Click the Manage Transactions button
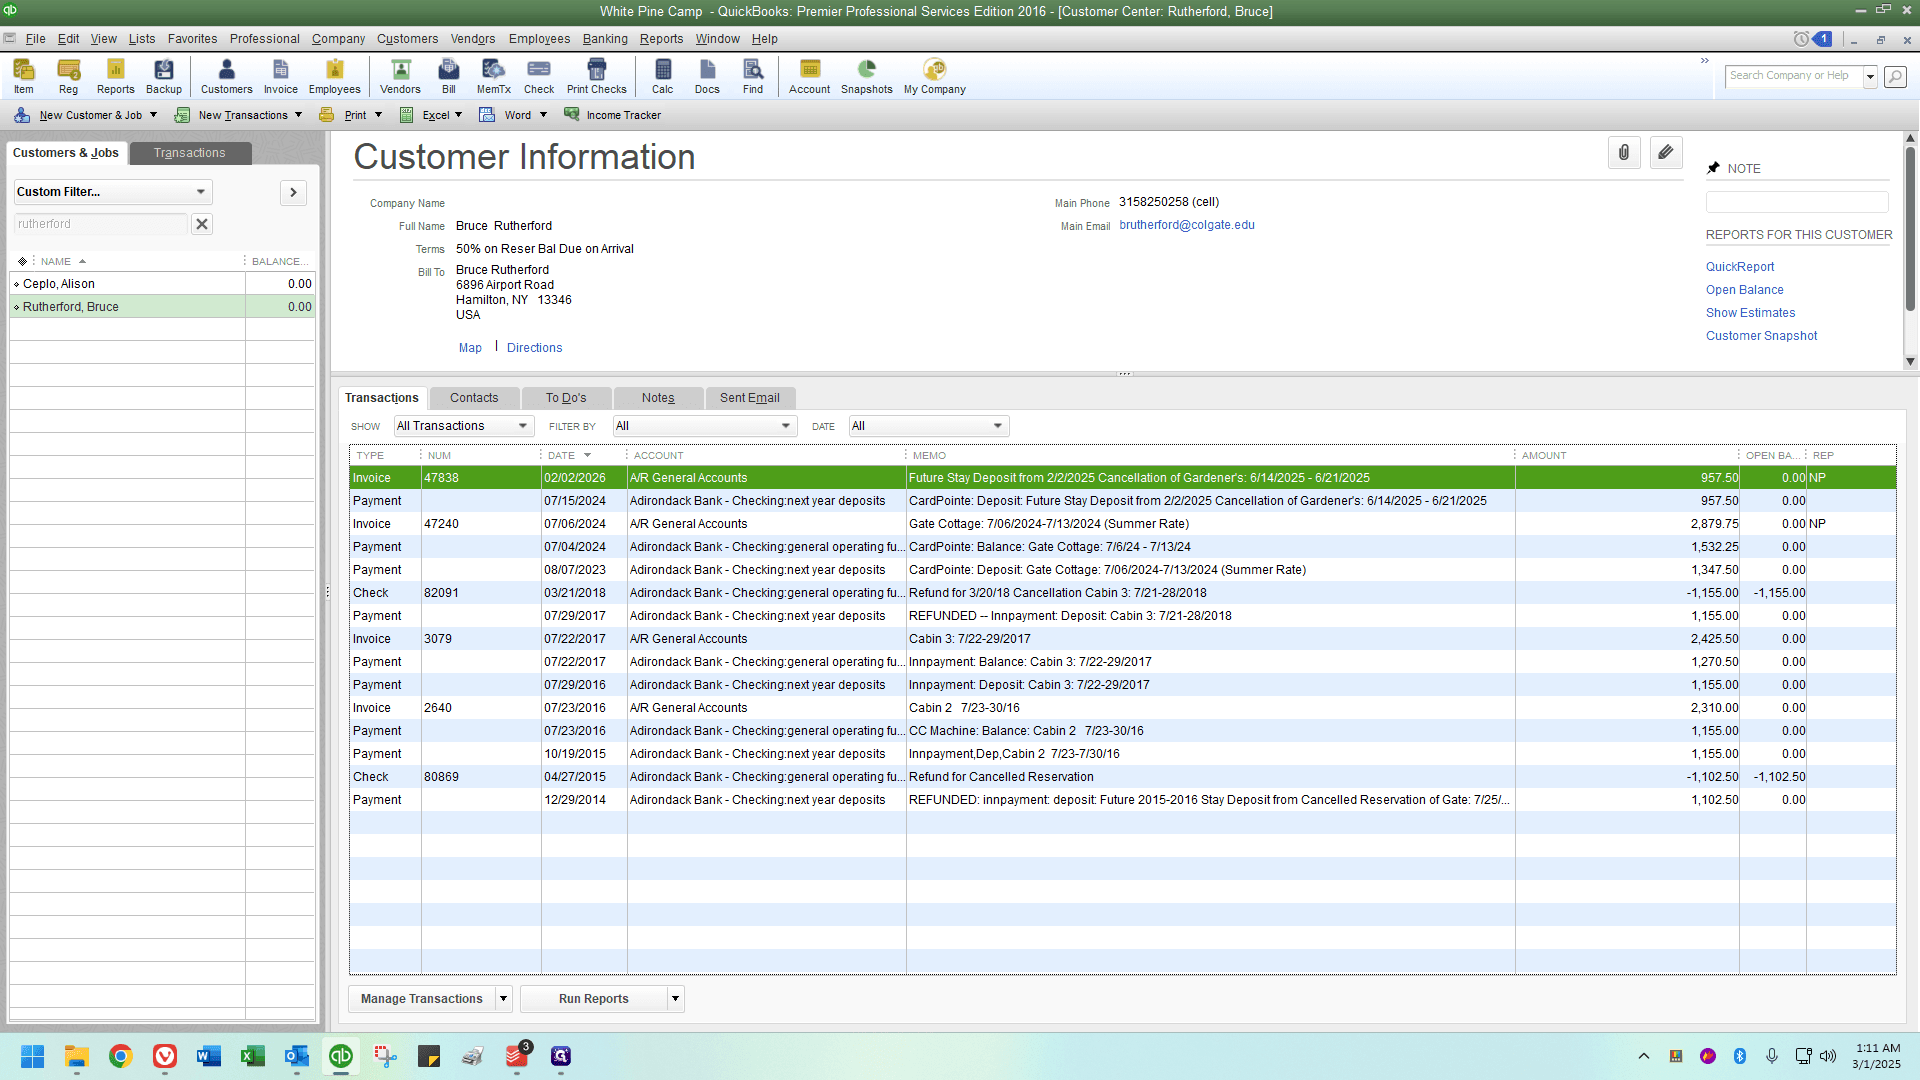 422,999
